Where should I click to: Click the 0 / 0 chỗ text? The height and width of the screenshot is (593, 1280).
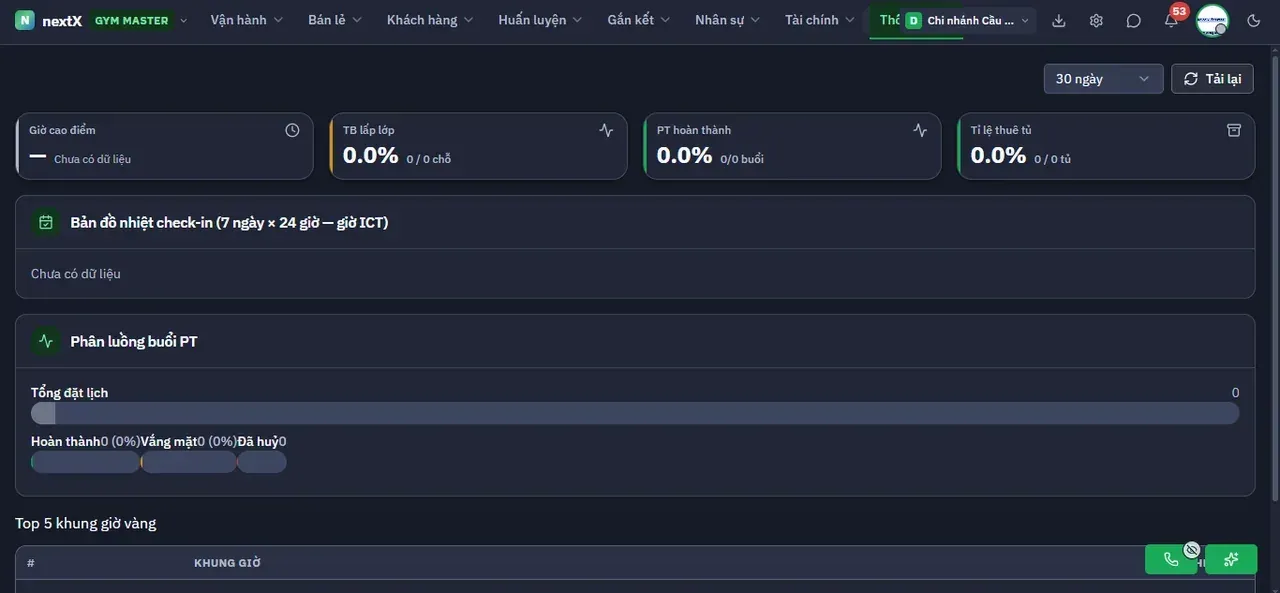pyautogui.click(x=428, y=159)
